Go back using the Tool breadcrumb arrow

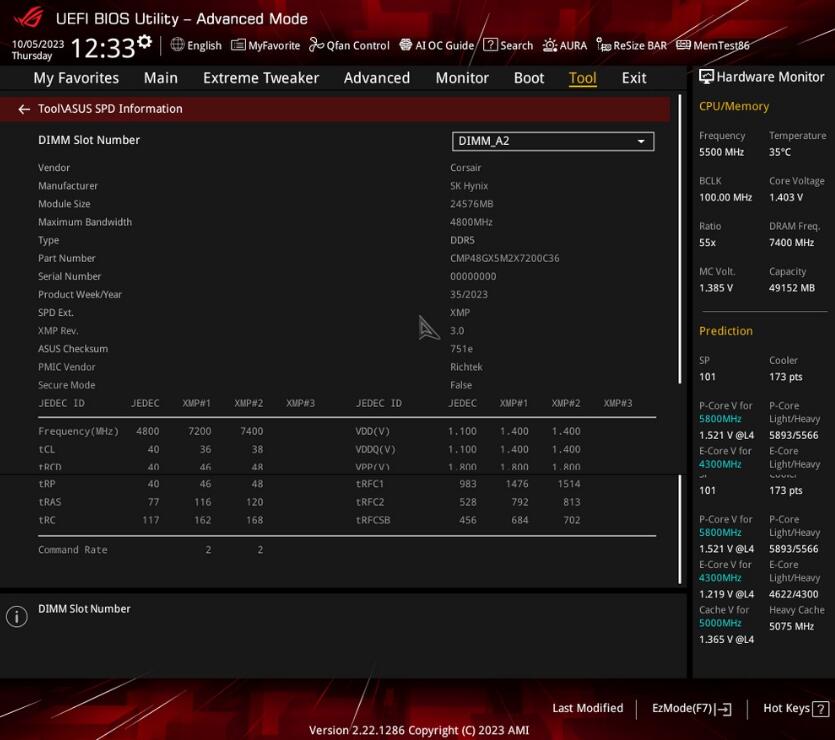[22, 108]
